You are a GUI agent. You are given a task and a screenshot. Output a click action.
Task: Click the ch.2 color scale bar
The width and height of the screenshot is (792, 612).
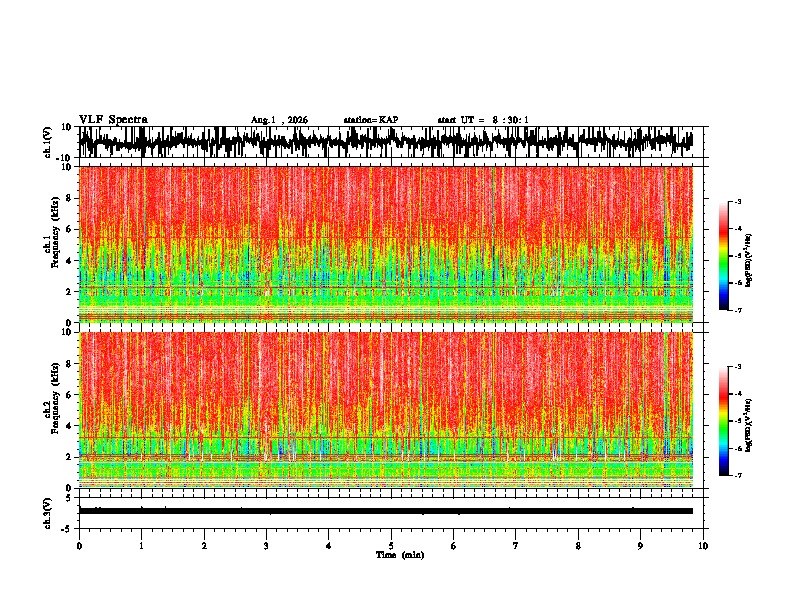pos(723,421)
